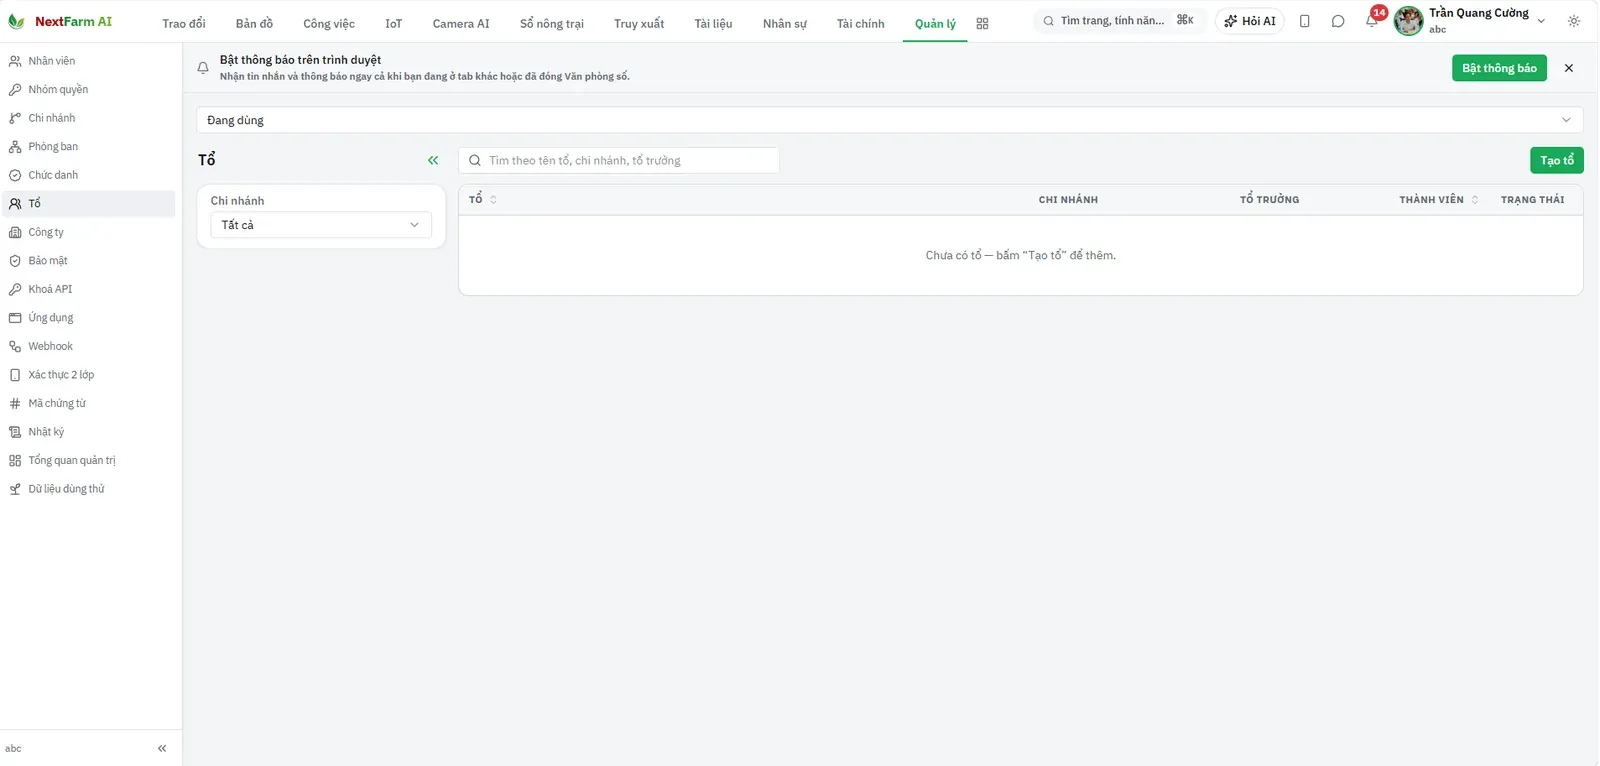
Task: Open Webhook in the sidebar
Action: click(x=89, y=346)
